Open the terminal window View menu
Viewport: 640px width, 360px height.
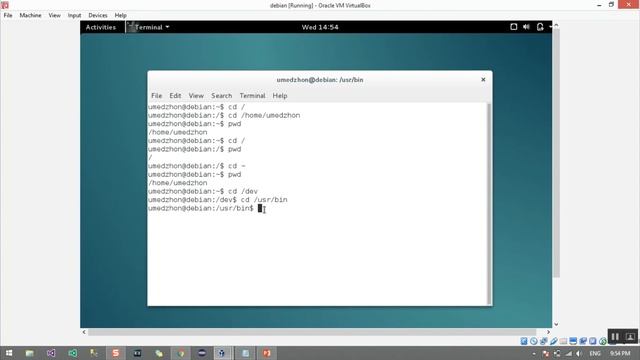196,96
